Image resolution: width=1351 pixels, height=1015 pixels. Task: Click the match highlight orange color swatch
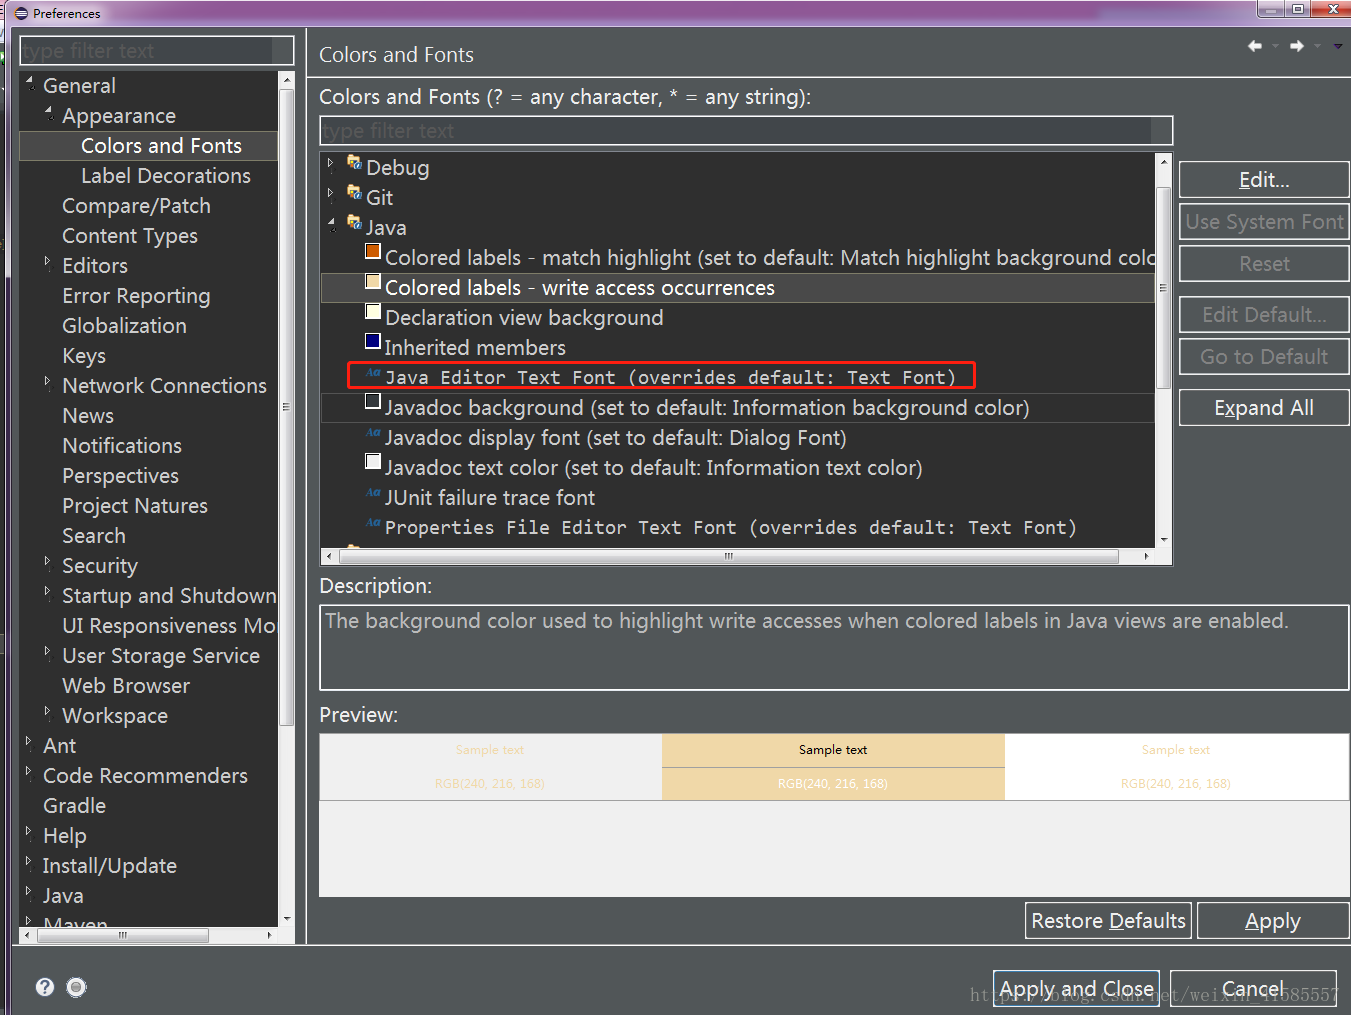pos(373,251)
